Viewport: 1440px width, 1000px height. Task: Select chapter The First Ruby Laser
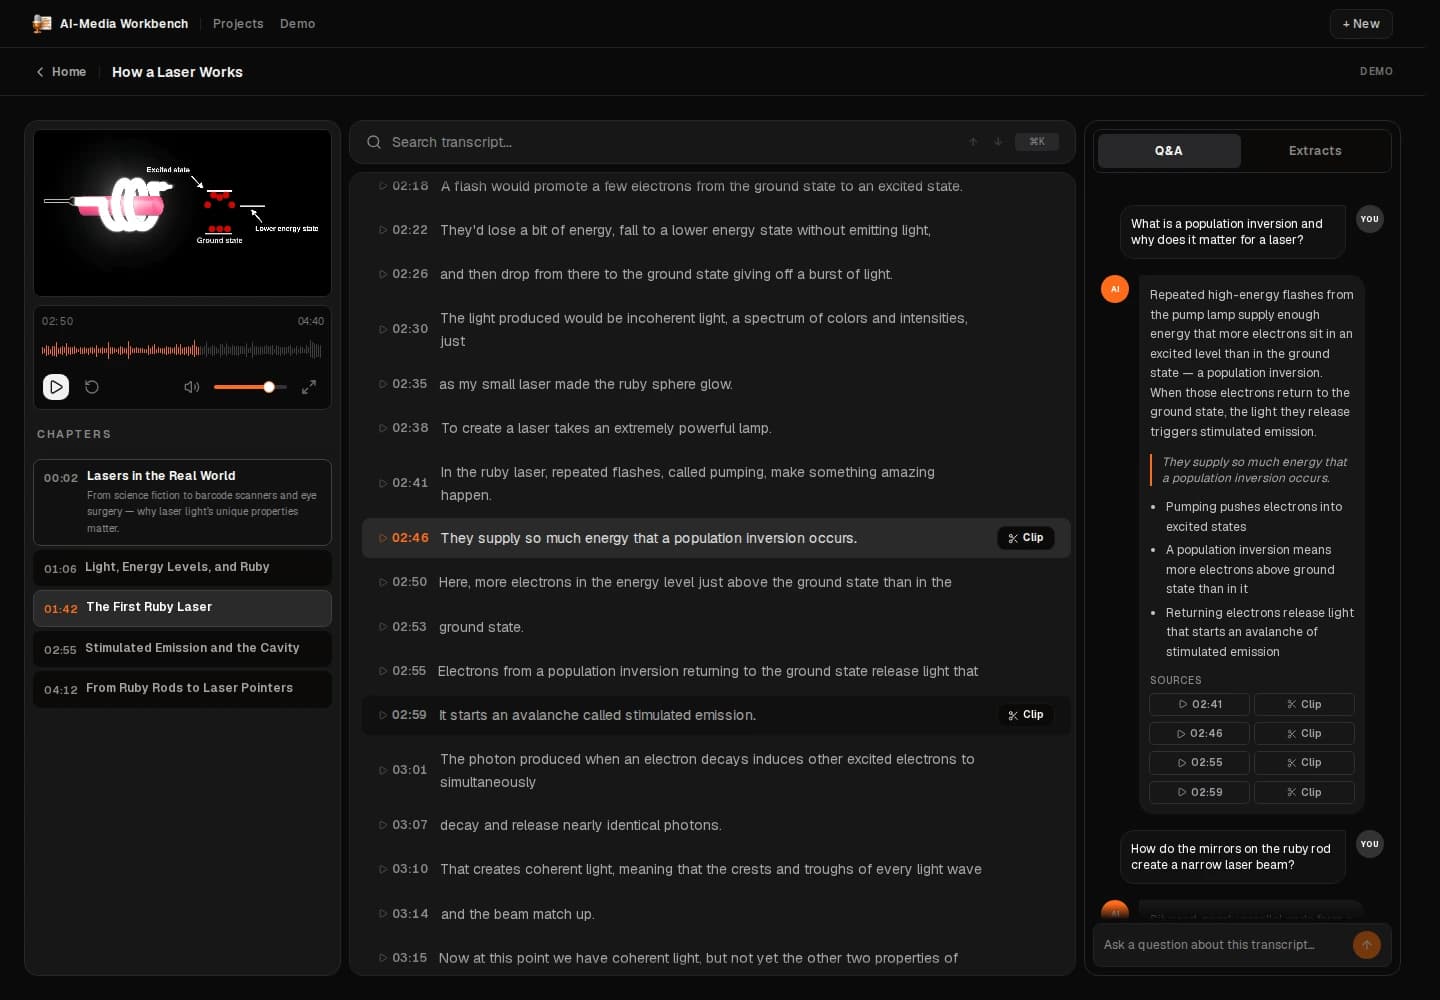click(x=182, y=608)
